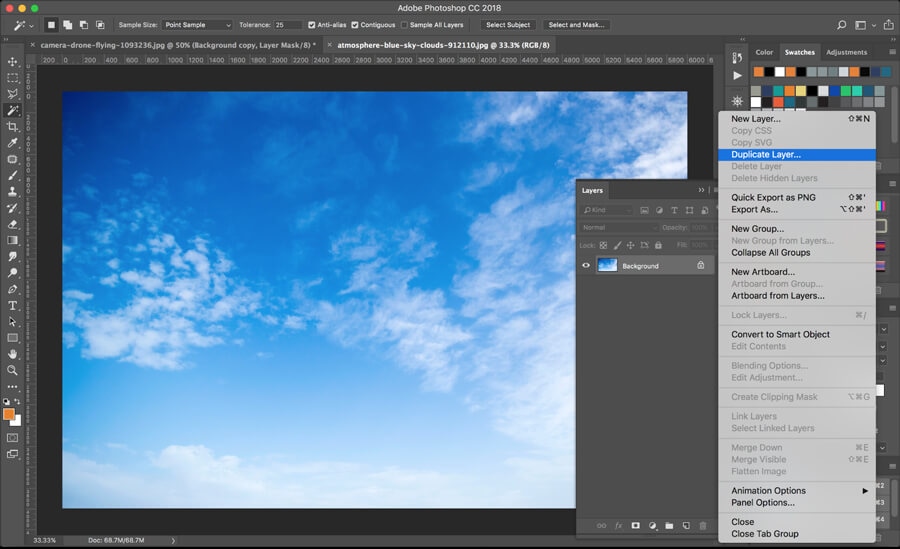Select the Type tool
The height and width of the screenshot is (549, 900).
click(13, 305)
